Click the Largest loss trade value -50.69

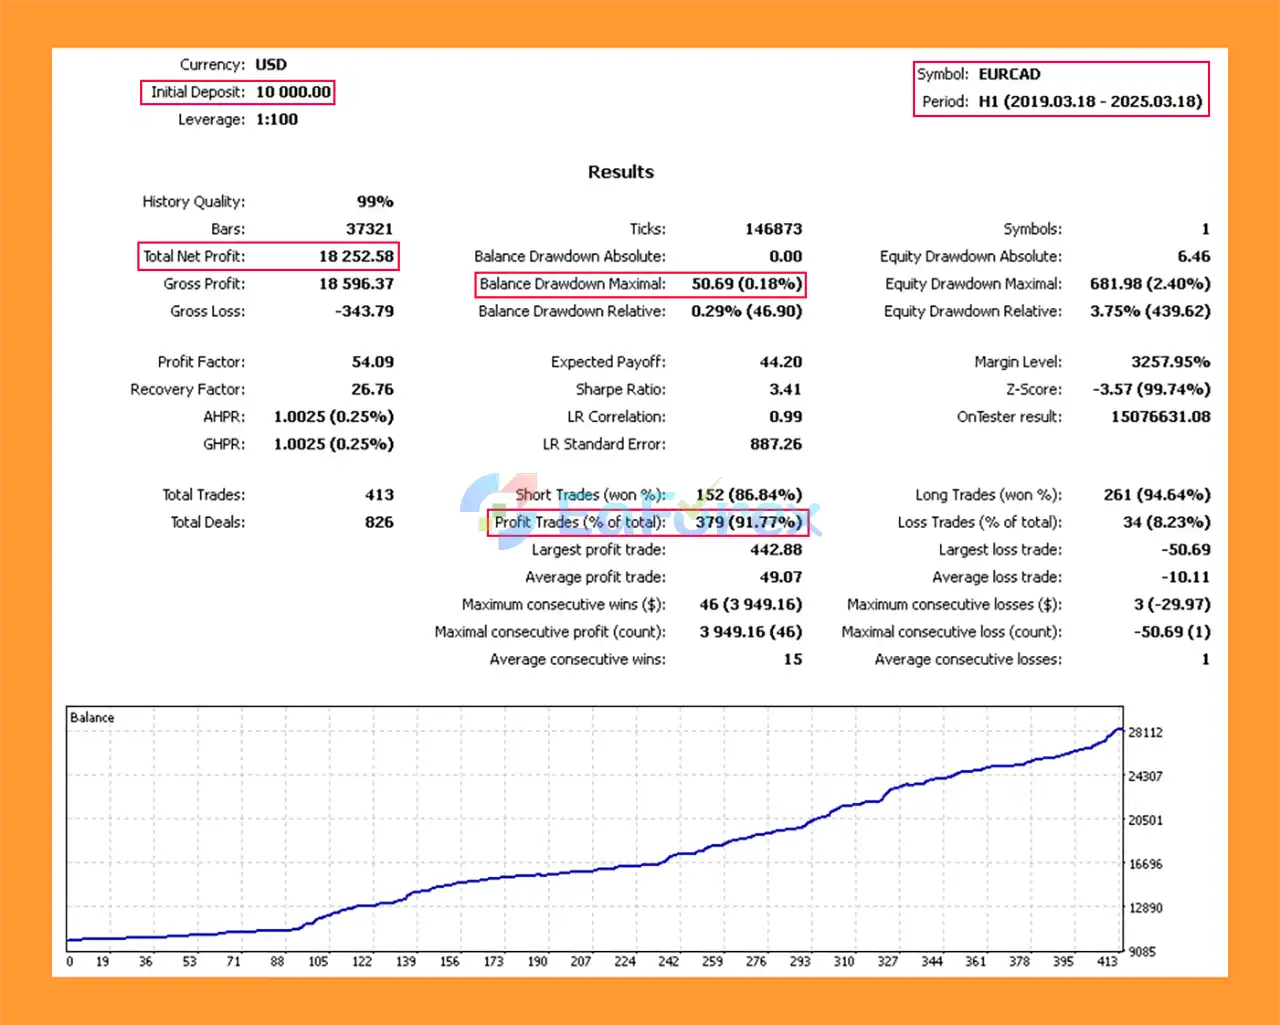1185,550
